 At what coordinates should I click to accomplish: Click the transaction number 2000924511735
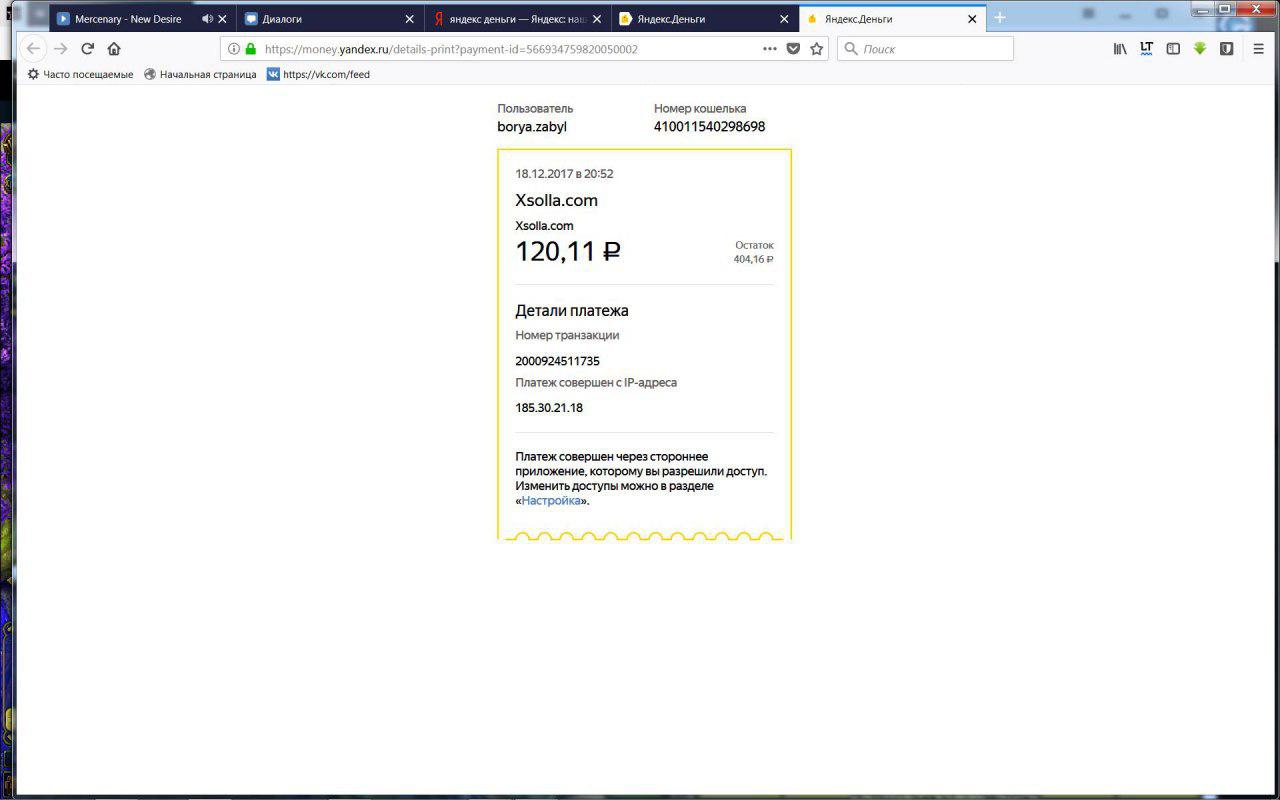pos(557,361)
